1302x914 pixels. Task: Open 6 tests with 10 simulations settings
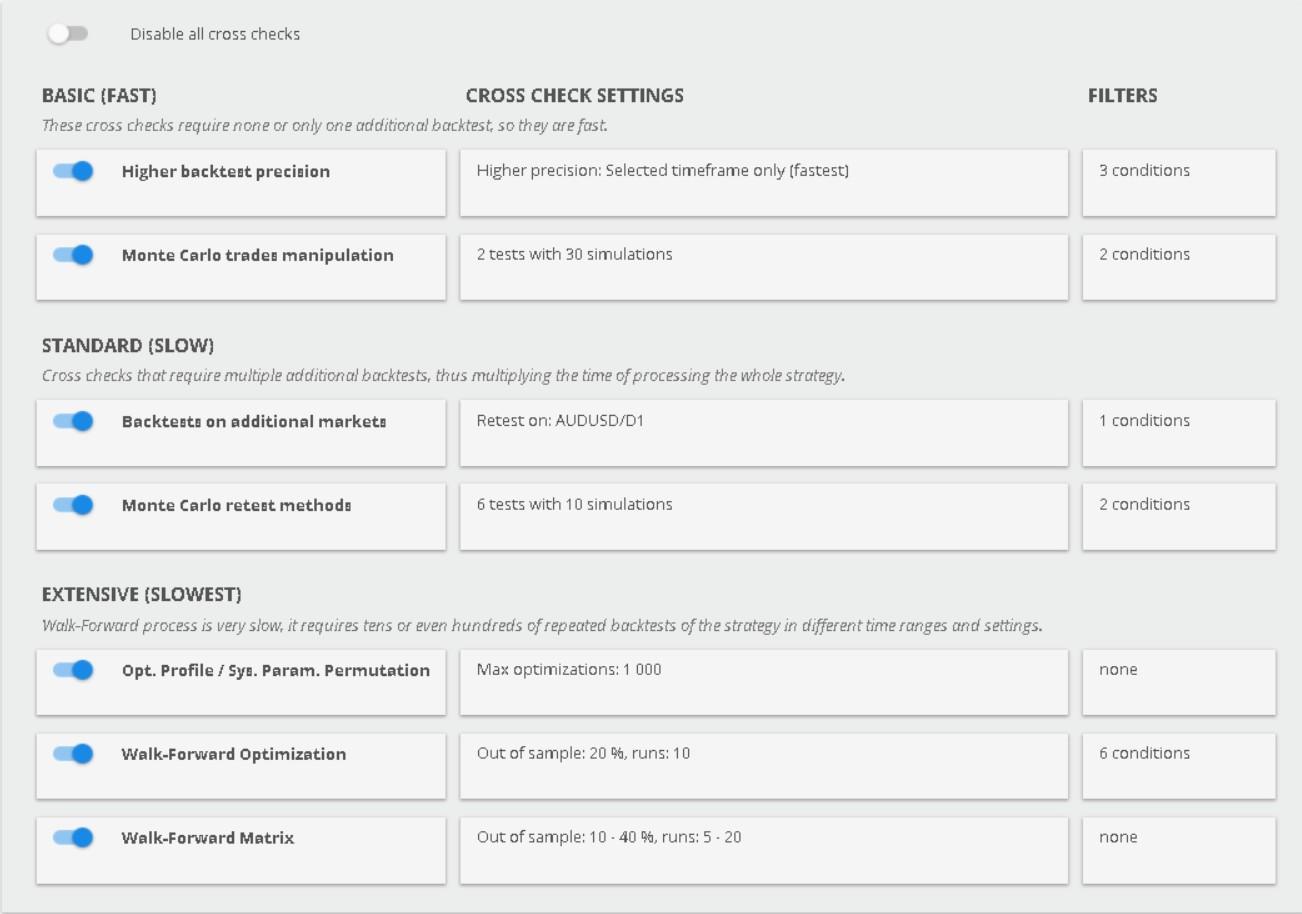[x=763, y=516]
